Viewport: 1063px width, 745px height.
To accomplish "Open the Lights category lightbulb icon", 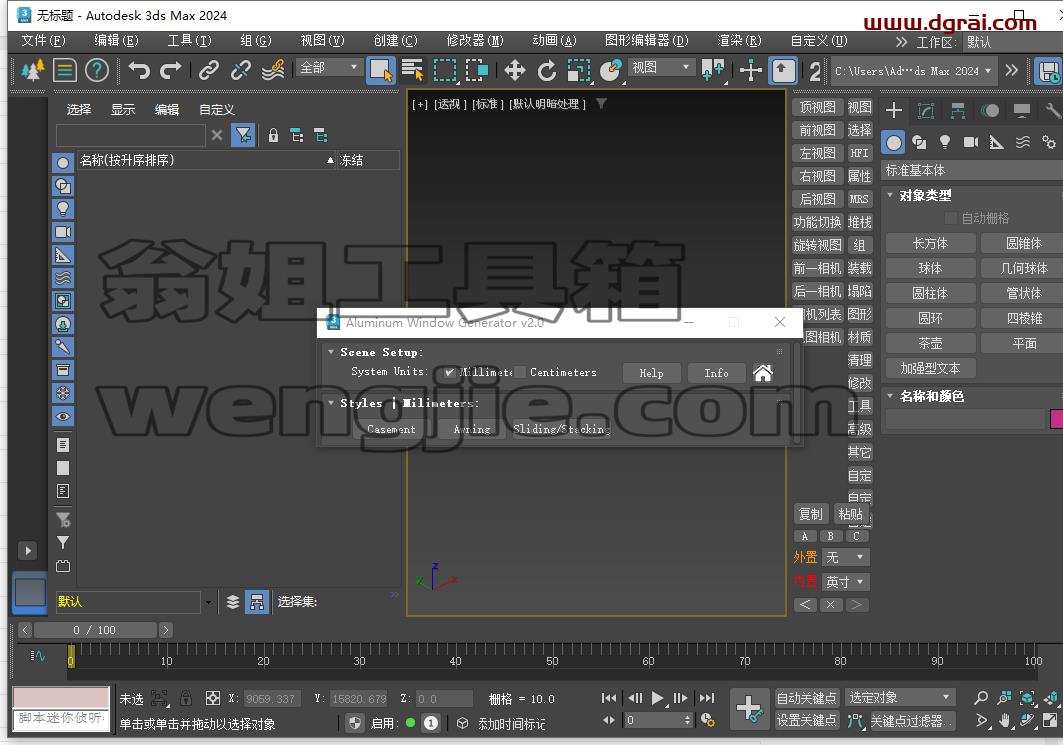I will pyautogui.click(x=944, y=142).
